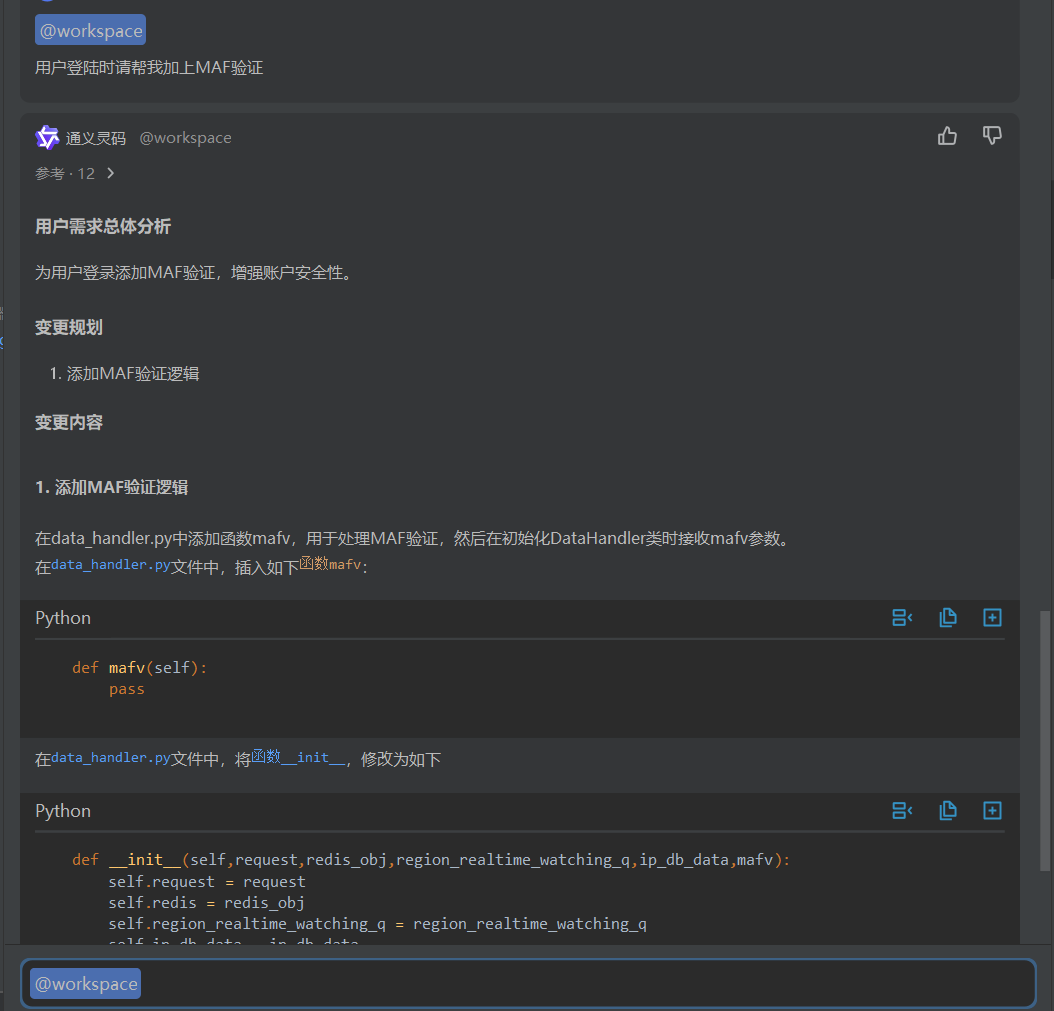Give thumbs up to the response
The image size is (1054, 1011).
[947, 135]
